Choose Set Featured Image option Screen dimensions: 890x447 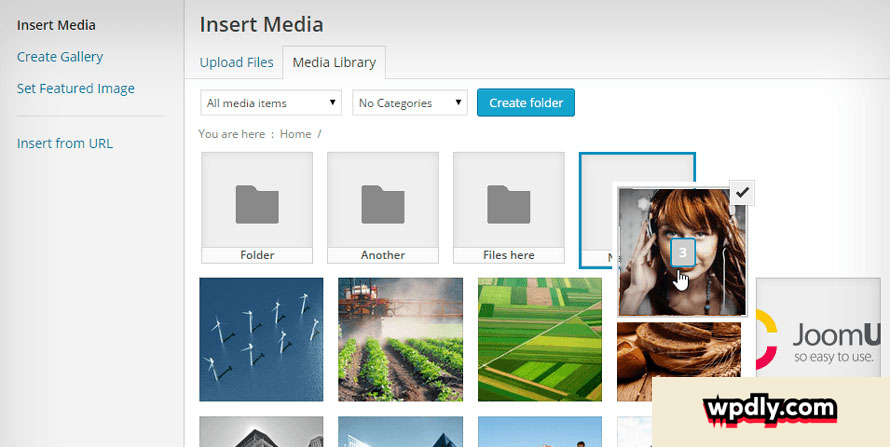click(75, 88)
